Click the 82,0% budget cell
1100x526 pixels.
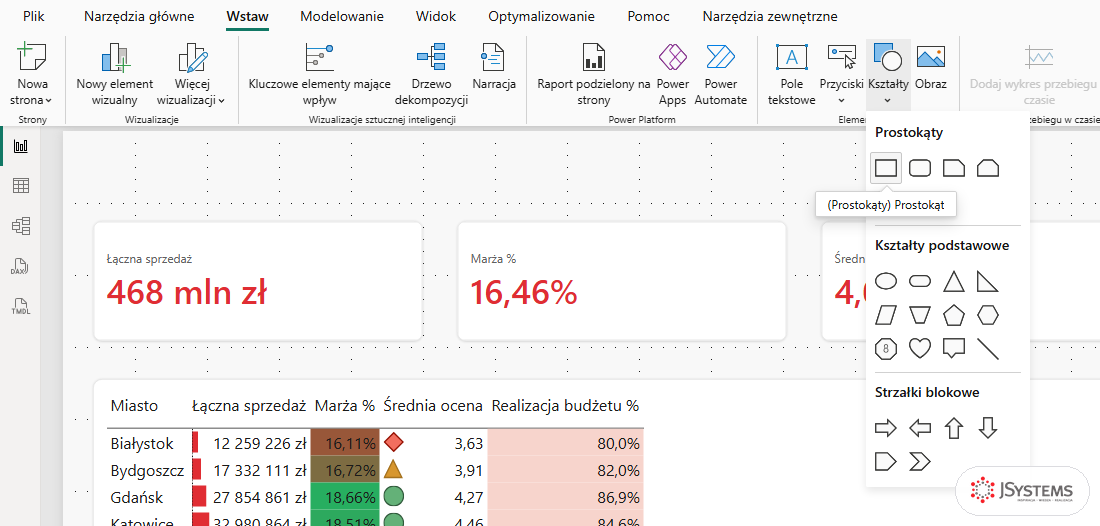565,470
